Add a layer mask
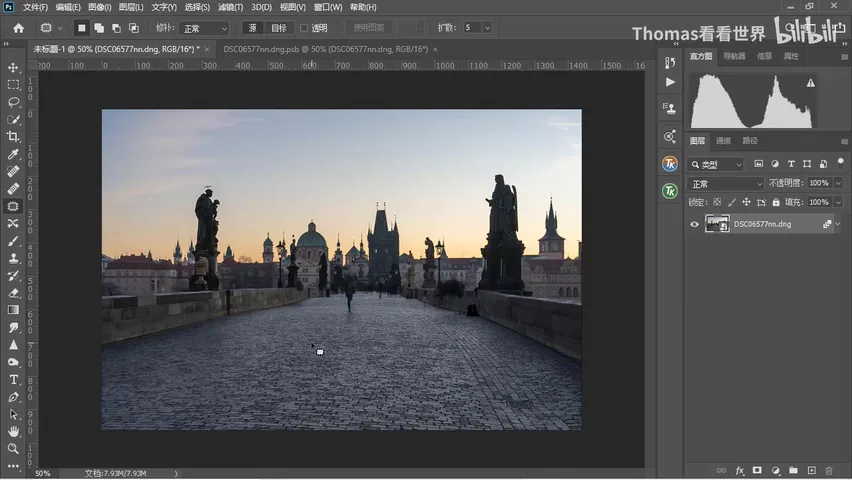This screenshot has height=480, width=852. [757, 470]
